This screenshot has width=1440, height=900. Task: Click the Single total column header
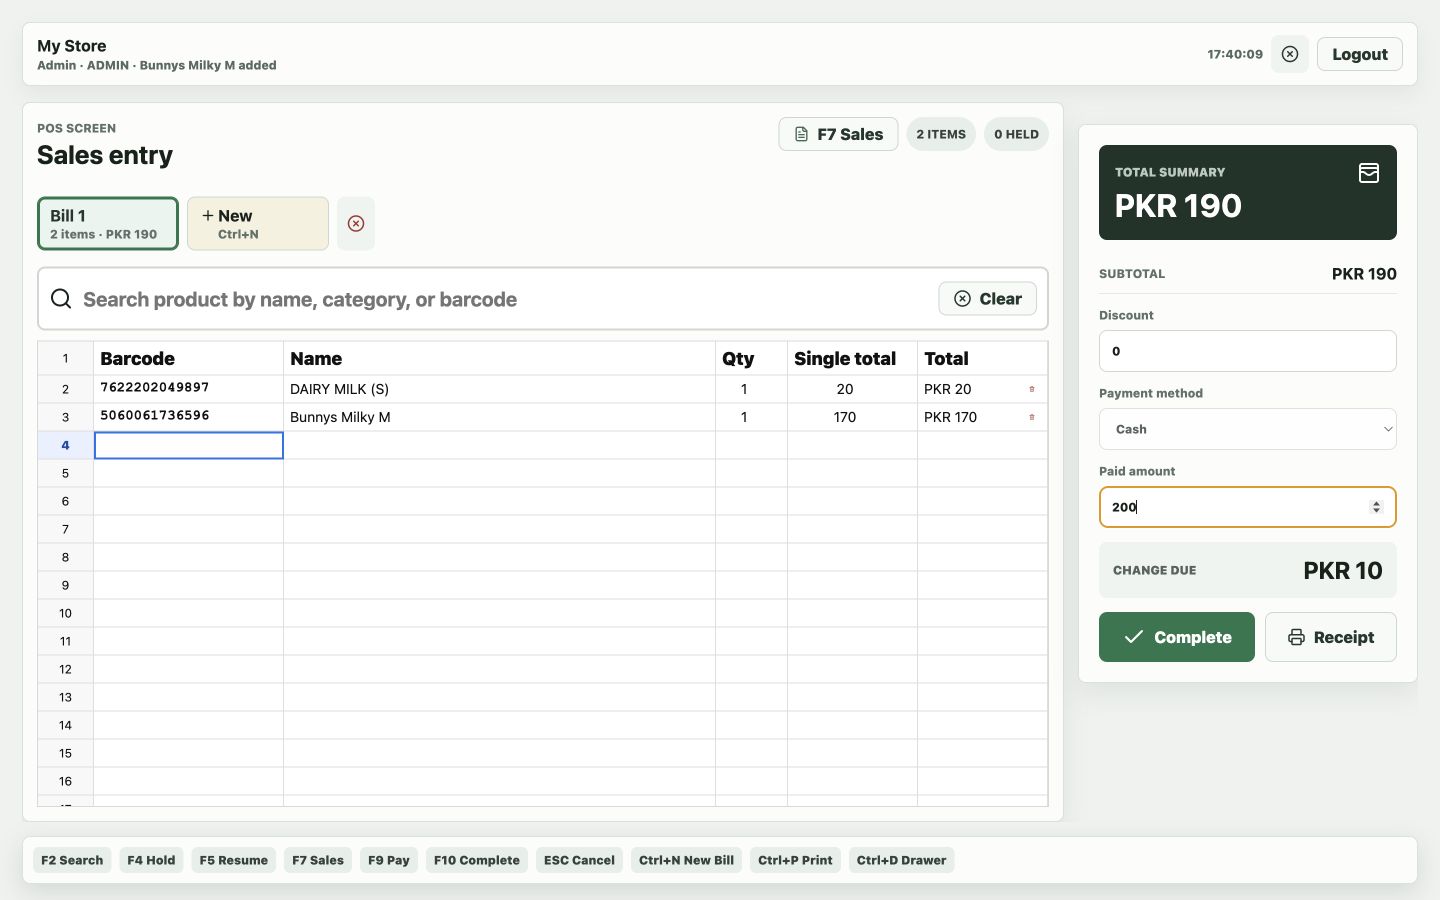tap(853, 358)
